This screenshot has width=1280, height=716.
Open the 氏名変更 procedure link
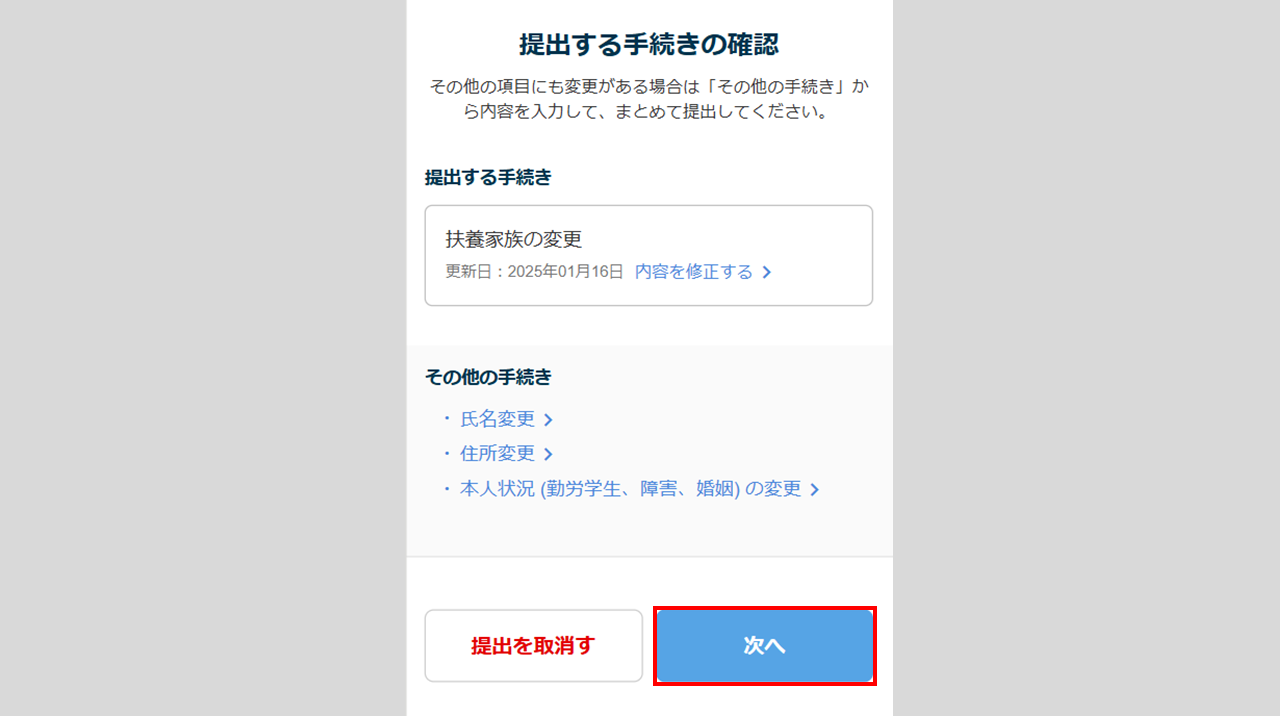(x=497, y=419)
